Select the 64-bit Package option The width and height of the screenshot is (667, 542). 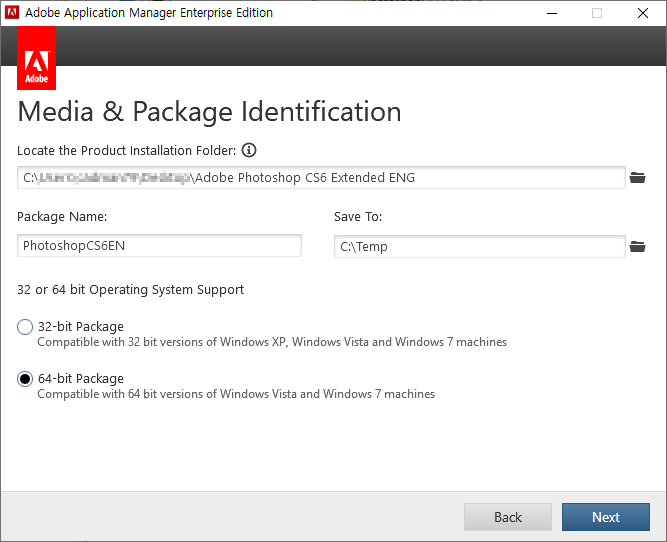(25, 379)
